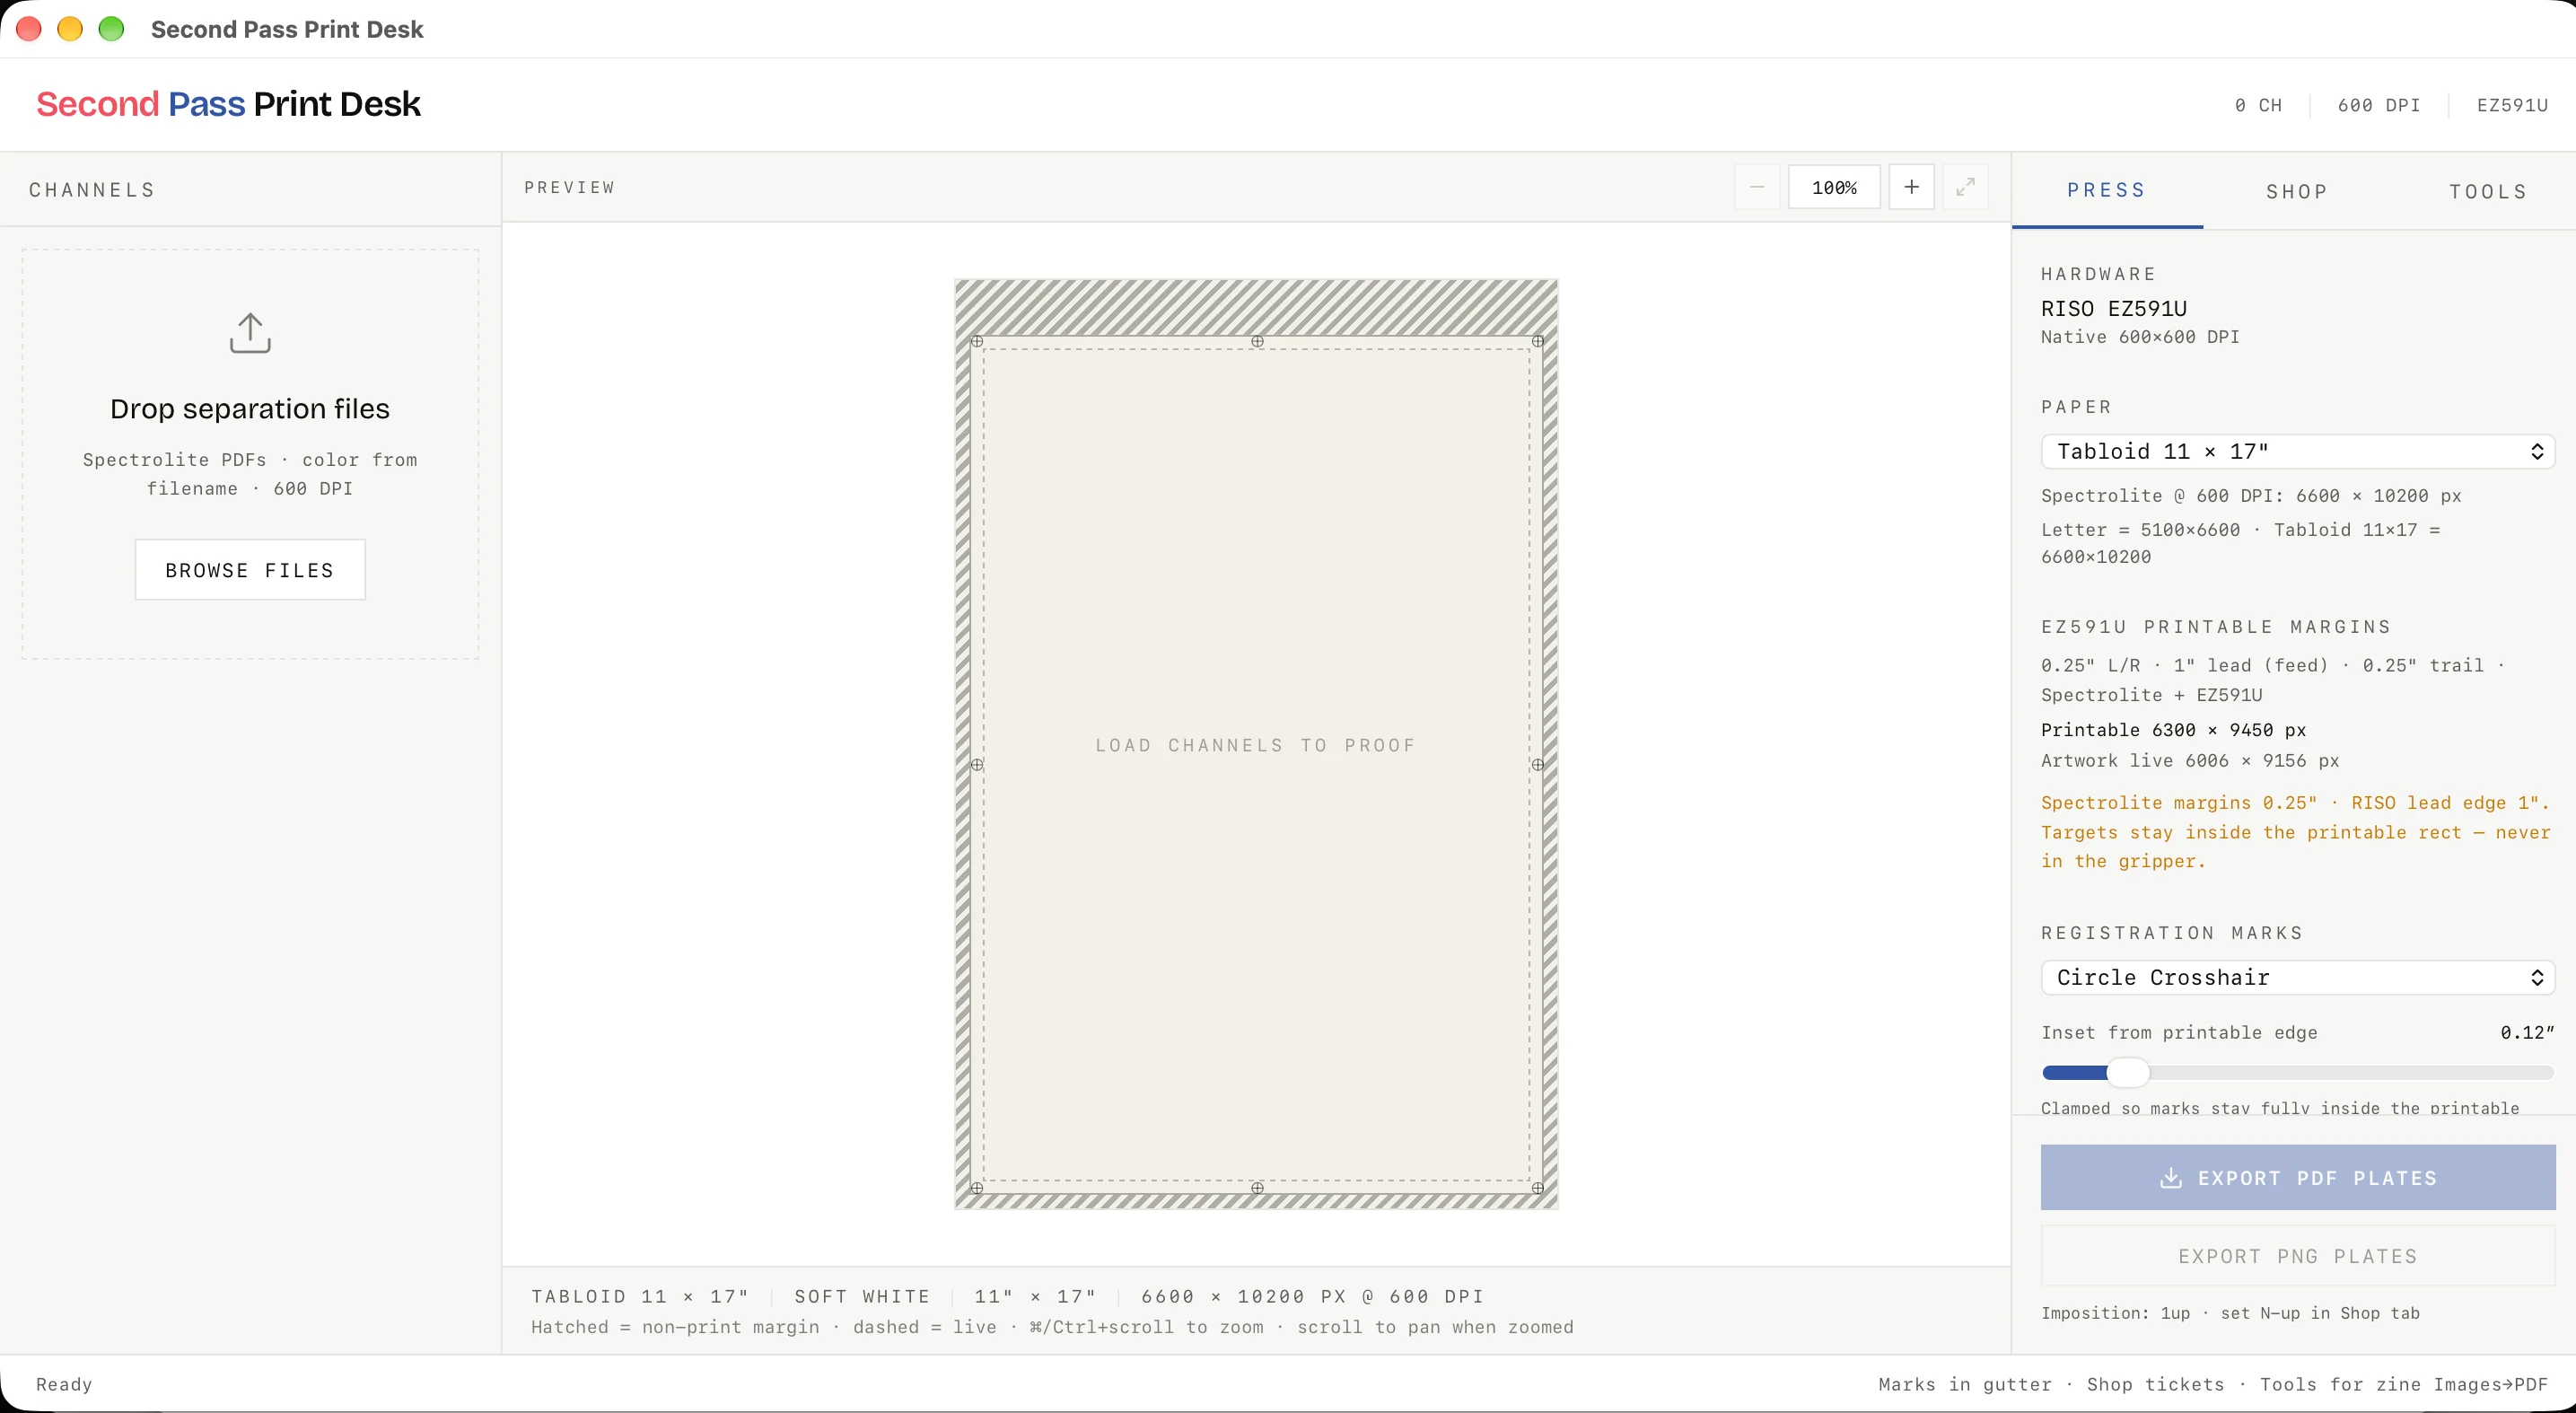
Task: Click Export PDF Plates button
Action: tap(2298, 1178)
